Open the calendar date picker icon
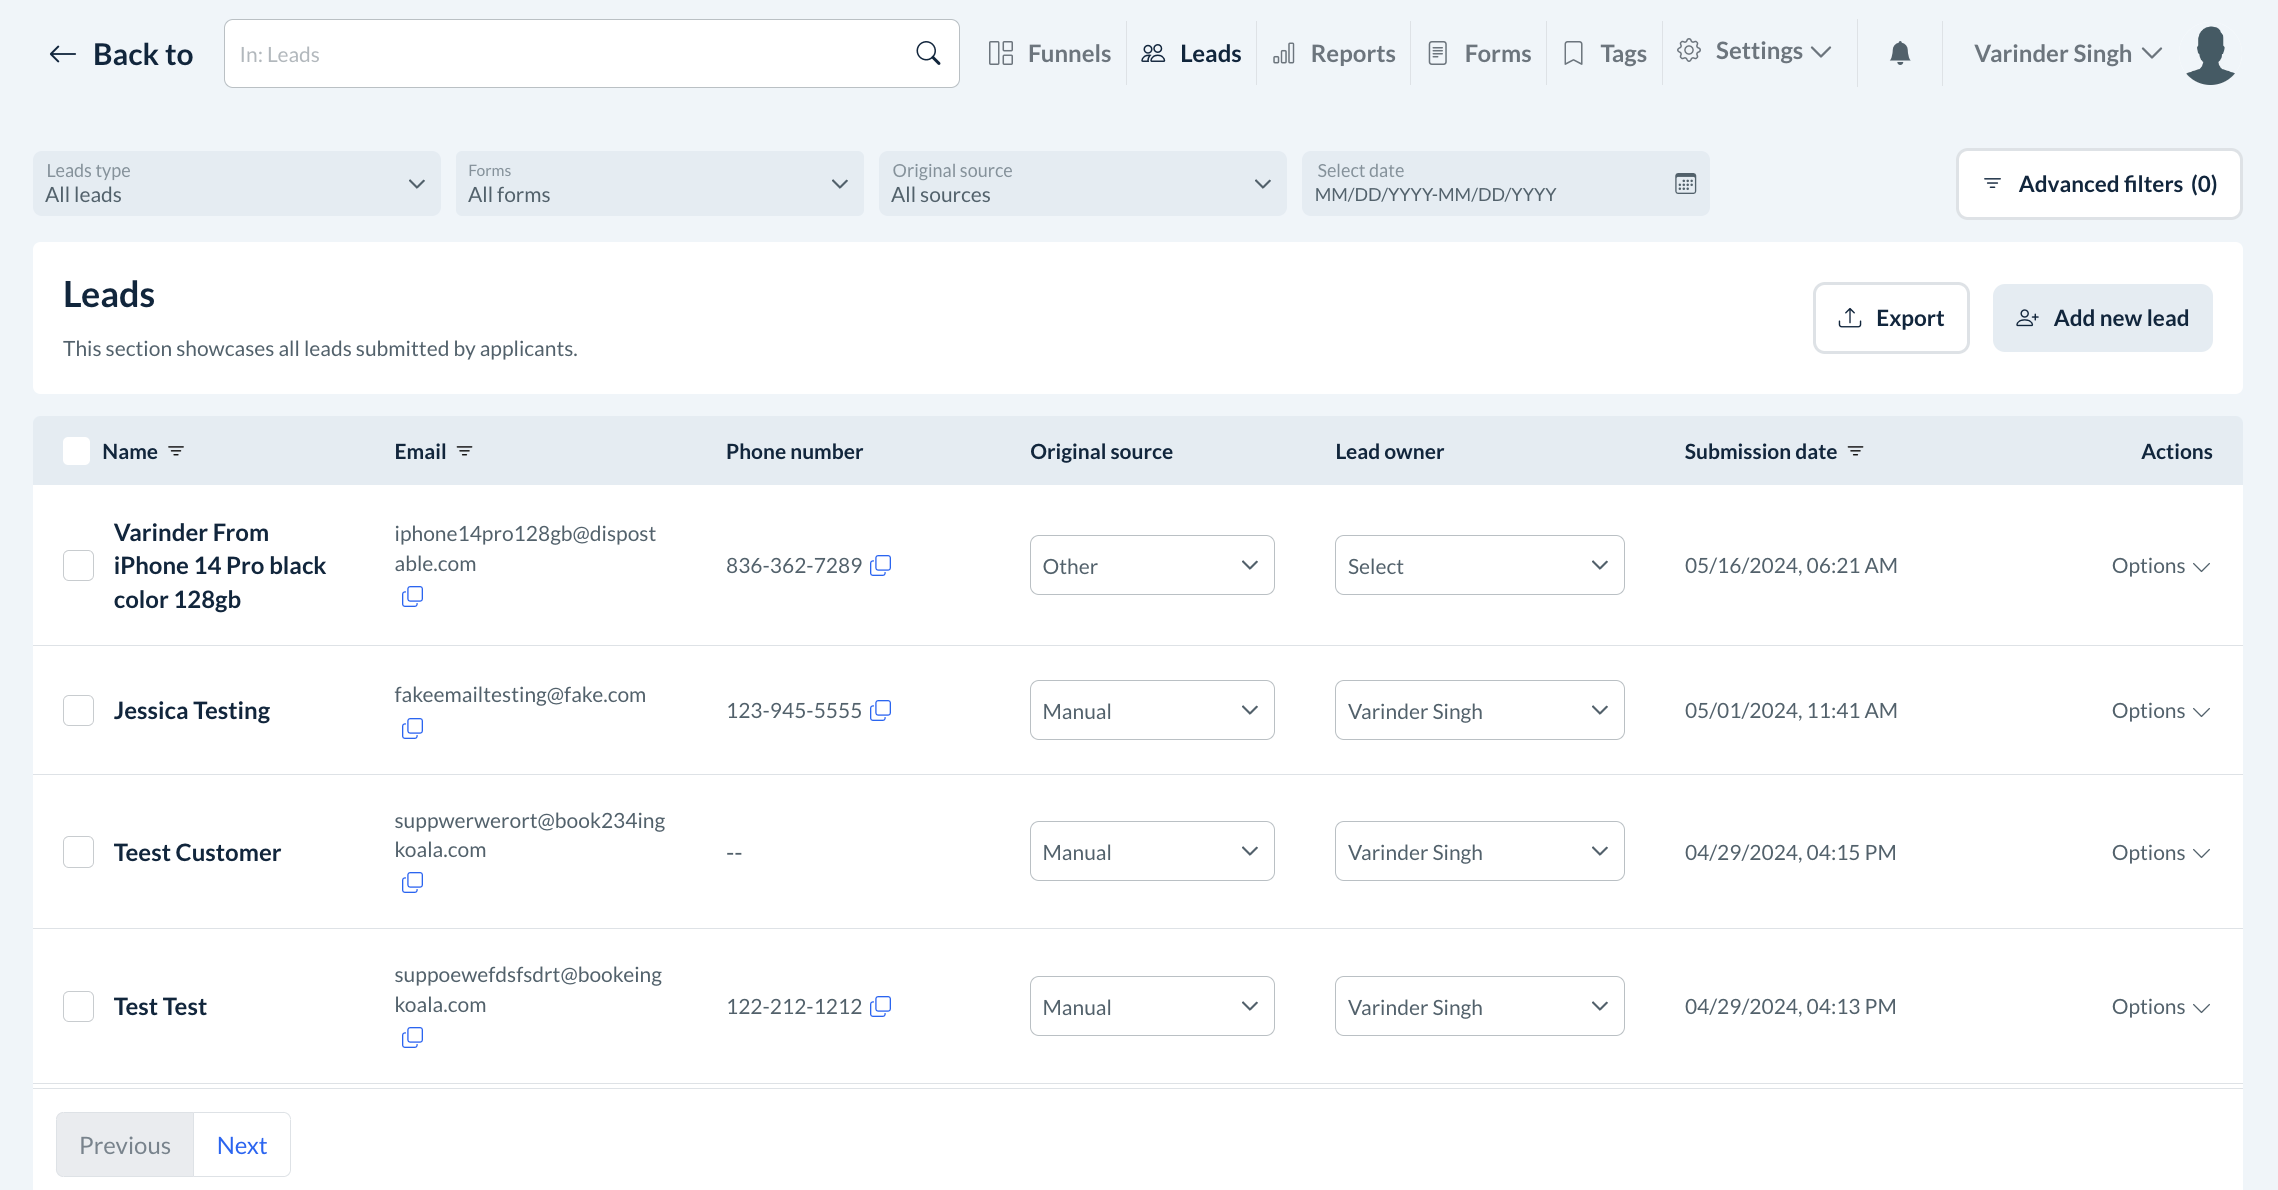Image resolution: width=2278 pixels, height=1190 pixels. [x=1685, y=184]
